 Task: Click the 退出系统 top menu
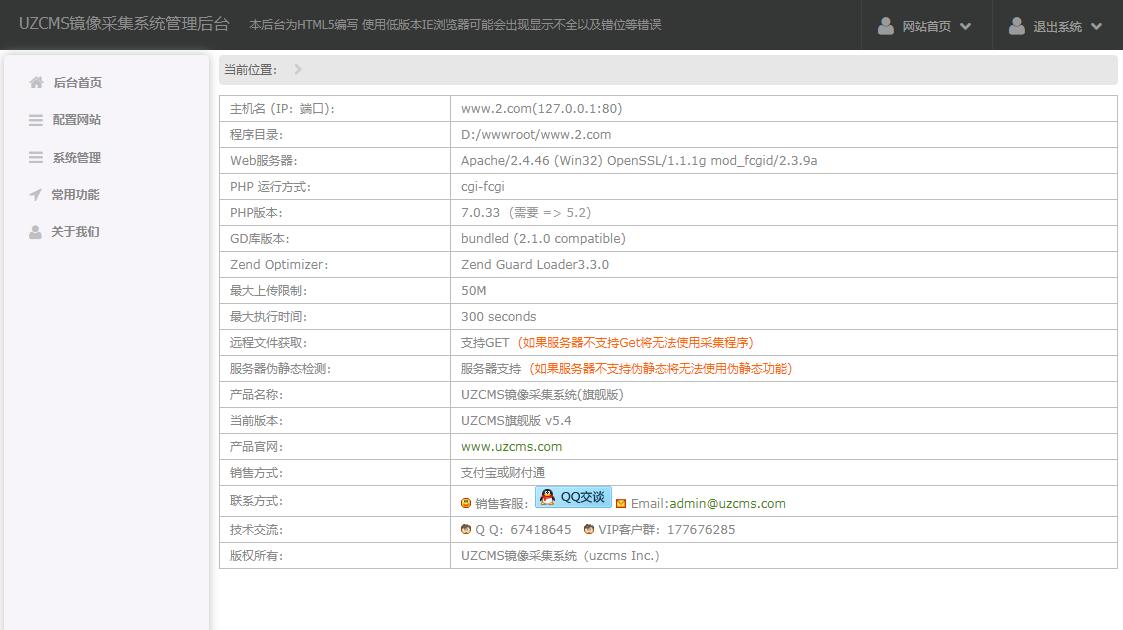(1057, 26)
